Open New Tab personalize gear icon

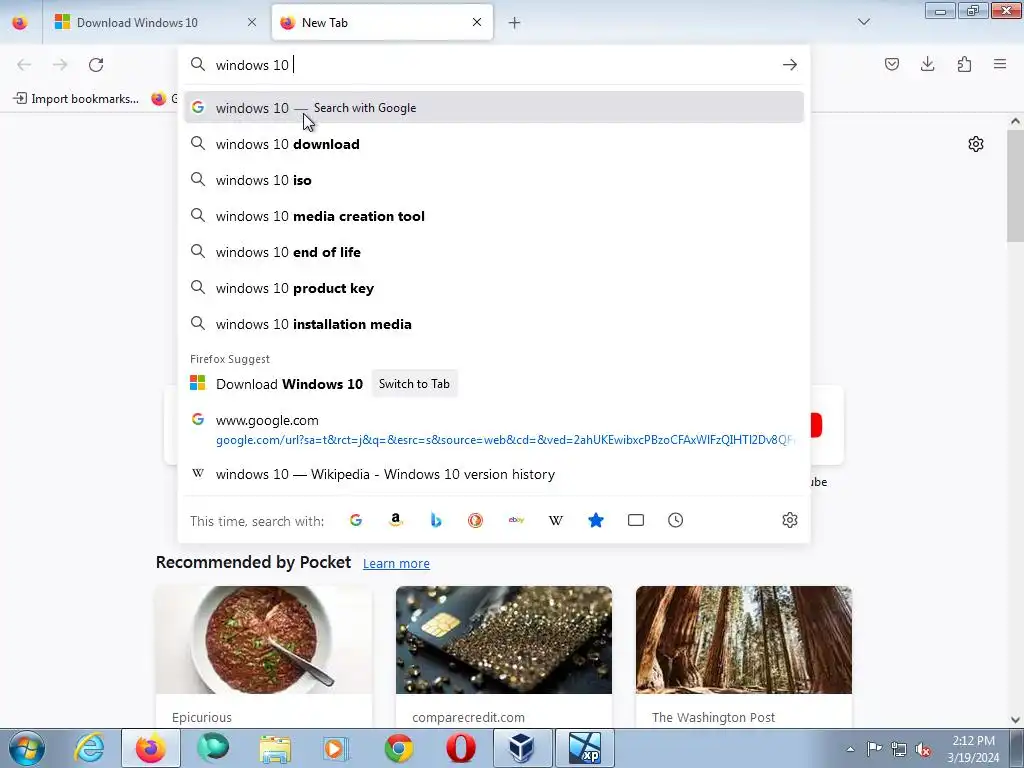(976, 144)
